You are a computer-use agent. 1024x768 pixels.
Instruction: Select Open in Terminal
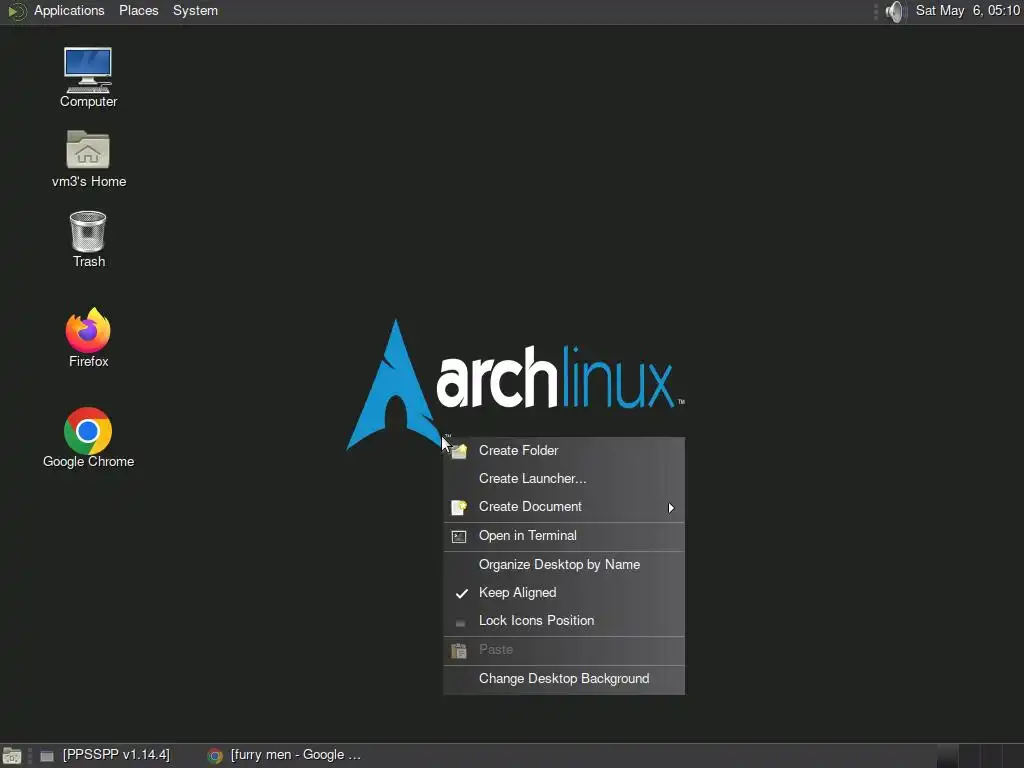564,536
